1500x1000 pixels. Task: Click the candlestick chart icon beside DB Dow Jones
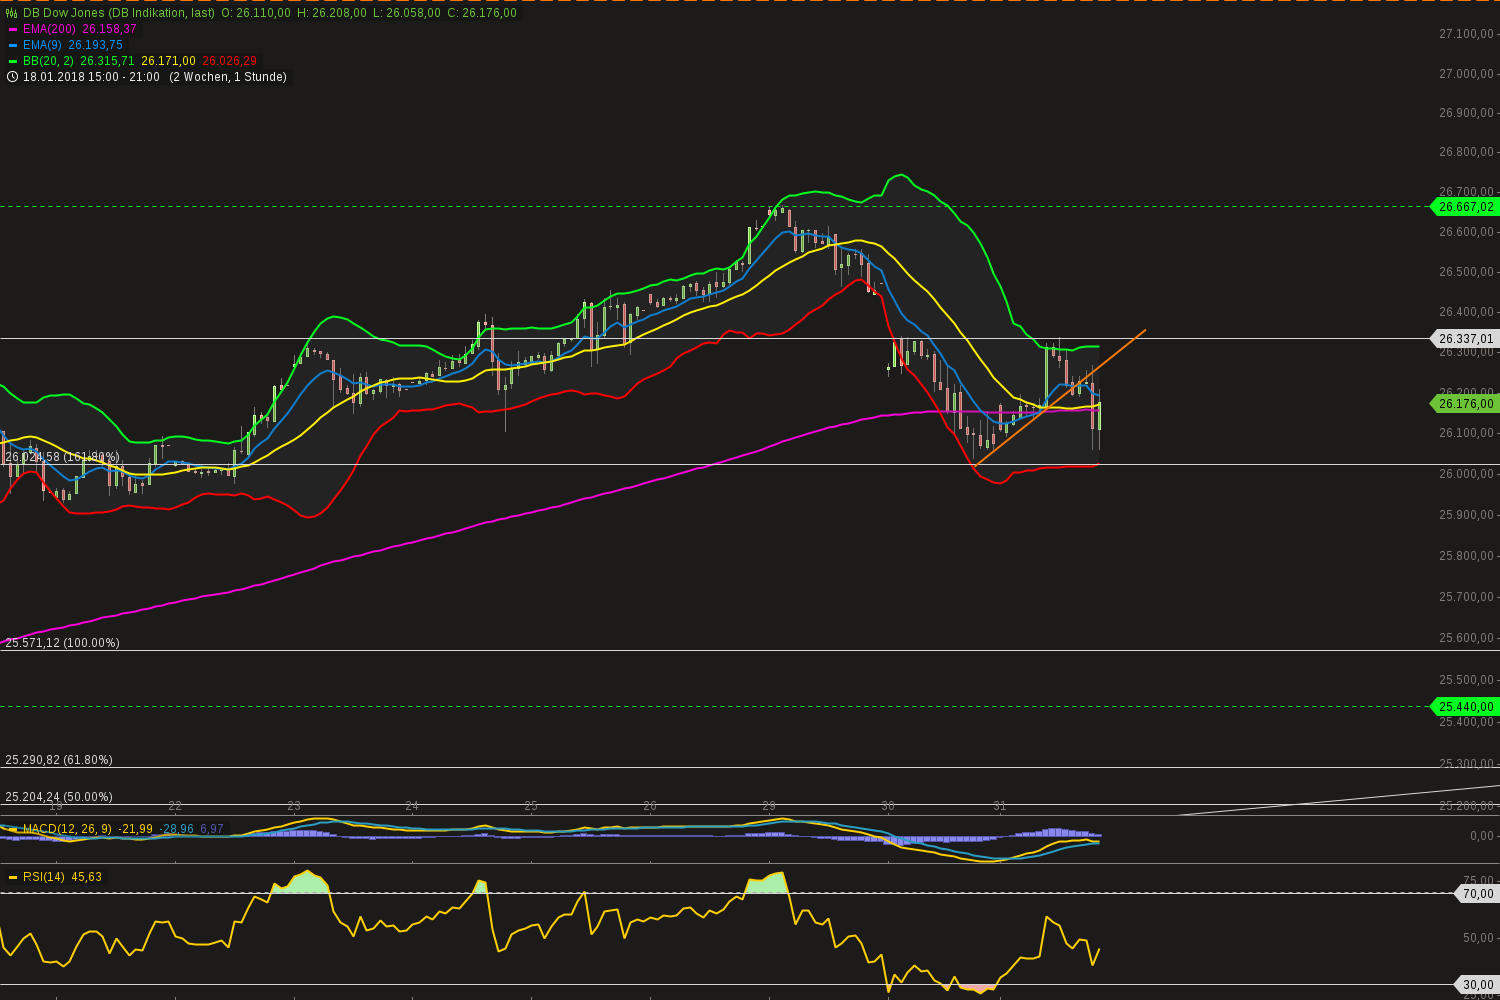tap(11, 13)
